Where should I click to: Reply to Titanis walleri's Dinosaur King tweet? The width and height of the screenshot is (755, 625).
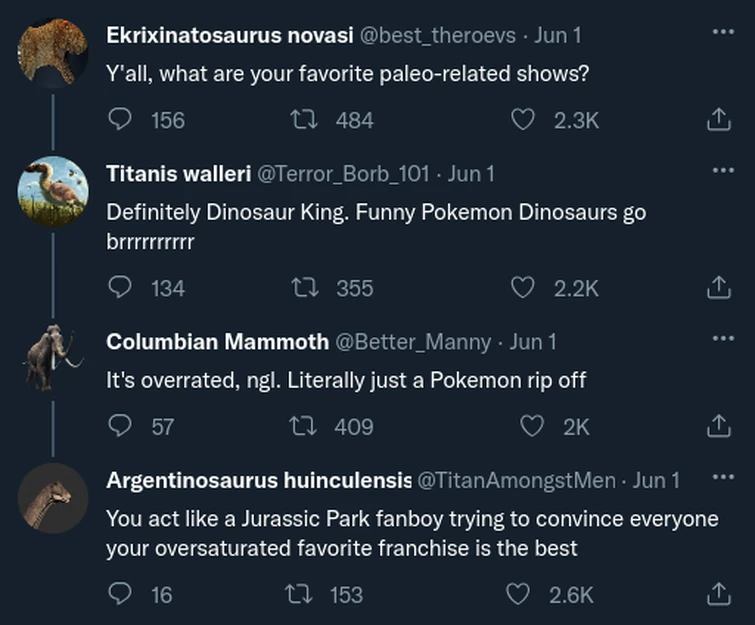pyautogui.click(x=119, y=288)
